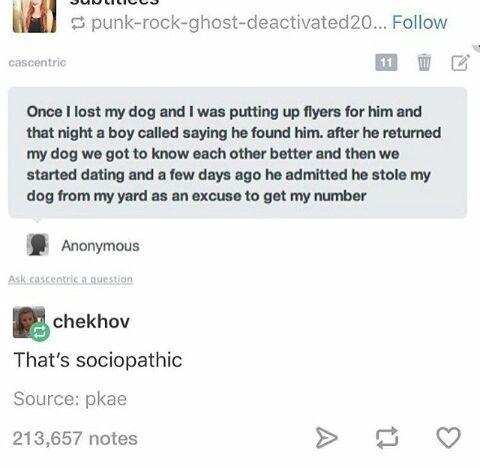This screenshot has height=468, width=480.
Task: Click the reblog arrows beside punk-rock-ghost
Action: 78,23
